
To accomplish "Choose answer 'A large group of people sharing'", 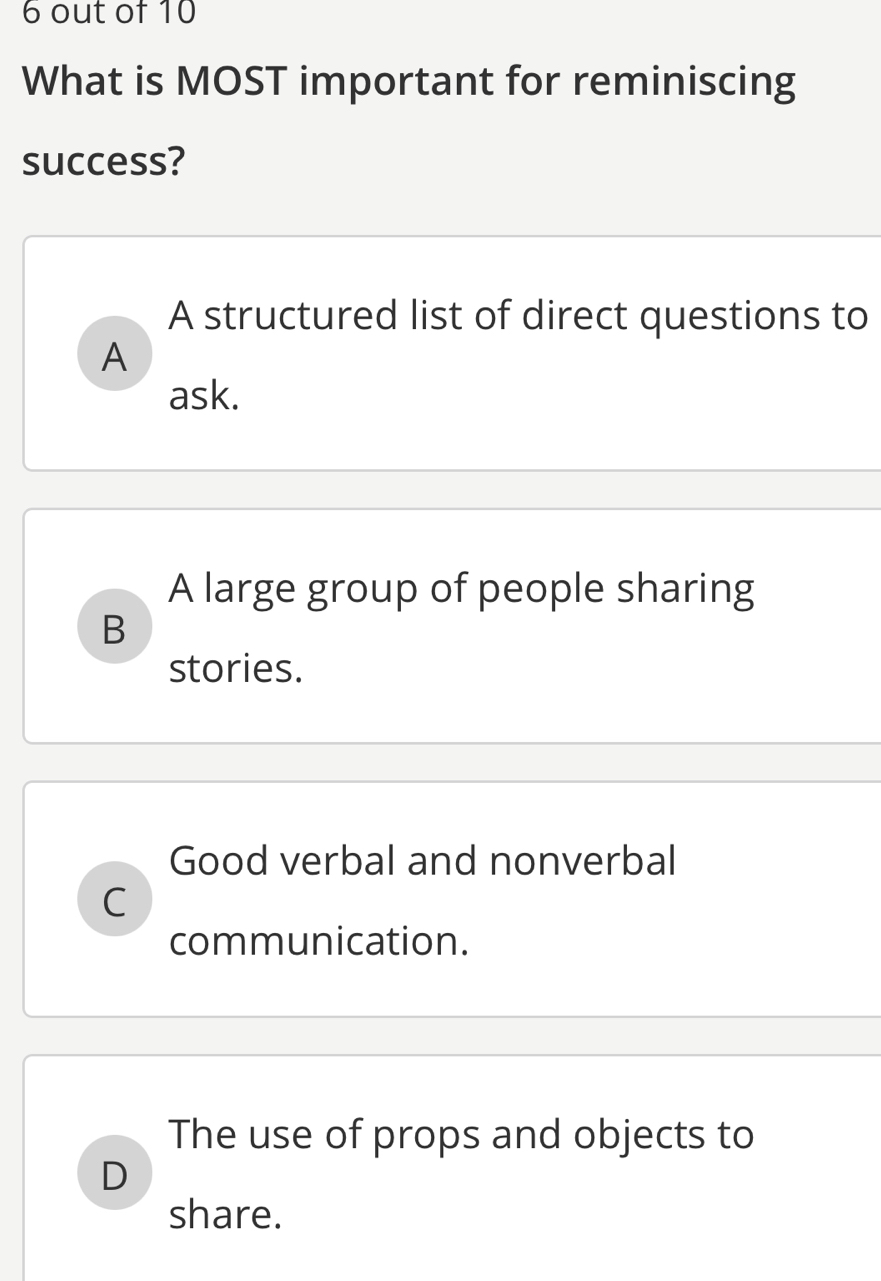I will click(x=461, y=588).
